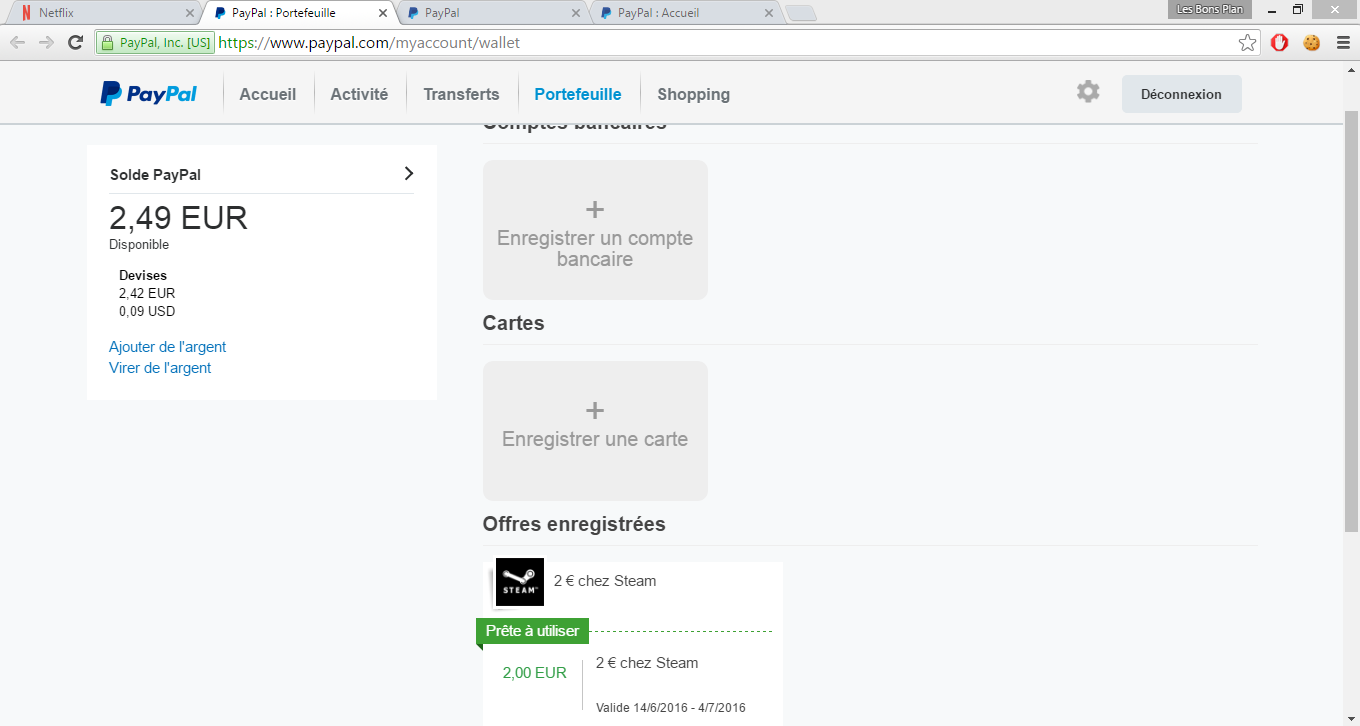This screenshot has width=1360, height=726.
Task: Close the PayPal : Portefeuille tab
Action: [383, 13]
